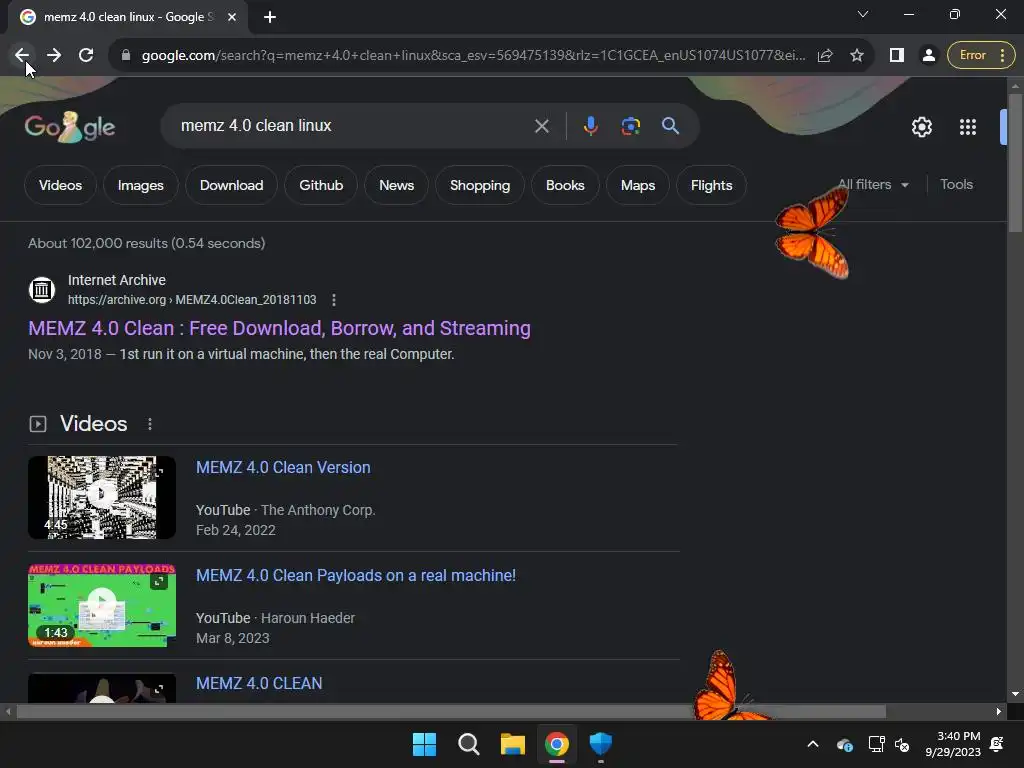Open Windows taskbar search

[x=468, y=744]
